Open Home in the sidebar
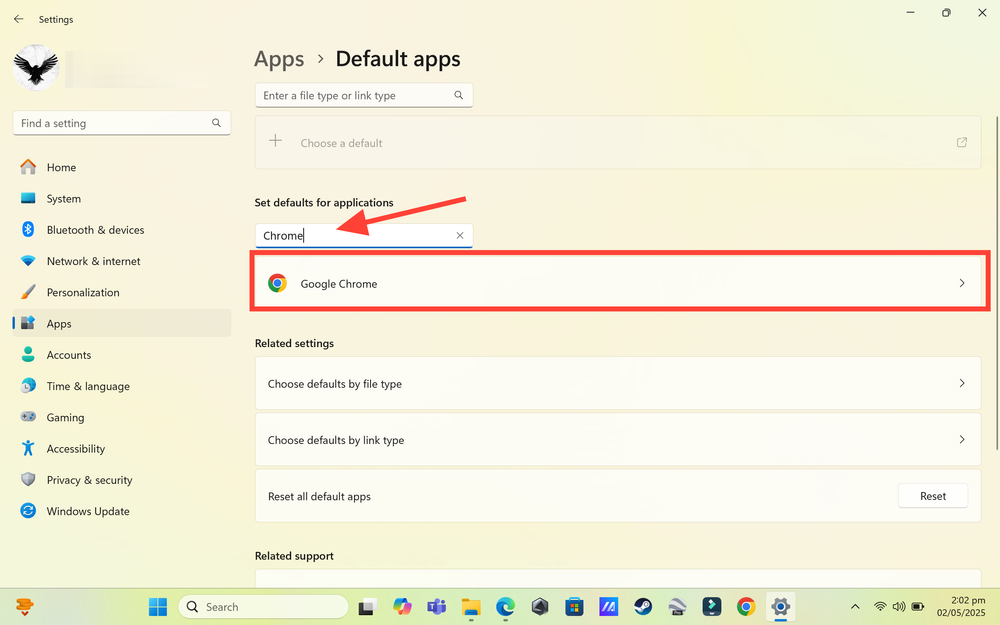Screen dimensions: 1000x625 pos(122,167)
